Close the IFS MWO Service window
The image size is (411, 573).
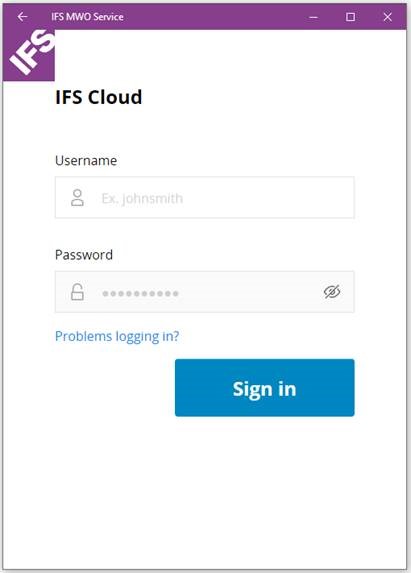[388, 17]
